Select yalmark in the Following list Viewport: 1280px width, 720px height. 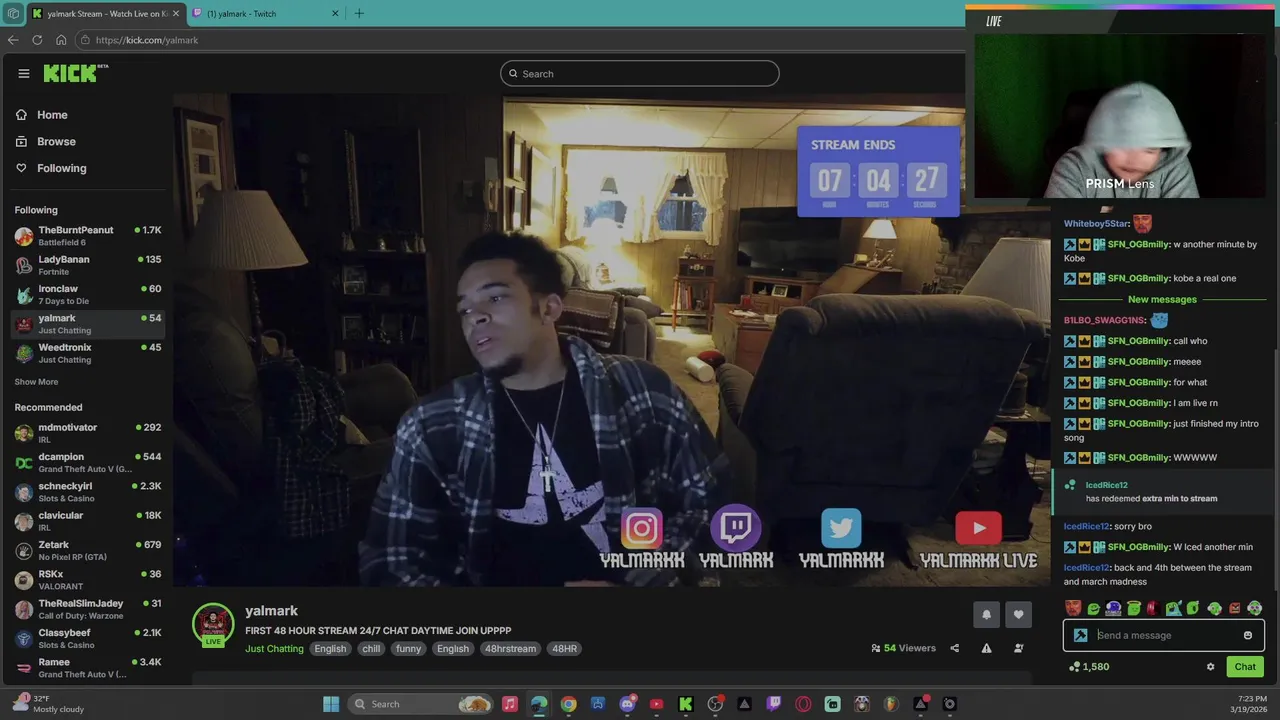[88, 324]
